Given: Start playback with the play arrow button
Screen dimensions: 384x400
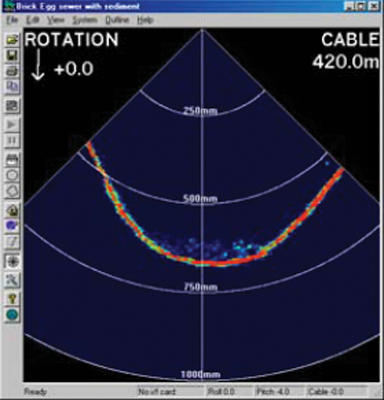Looking at the screenshot, I should 13,125.
